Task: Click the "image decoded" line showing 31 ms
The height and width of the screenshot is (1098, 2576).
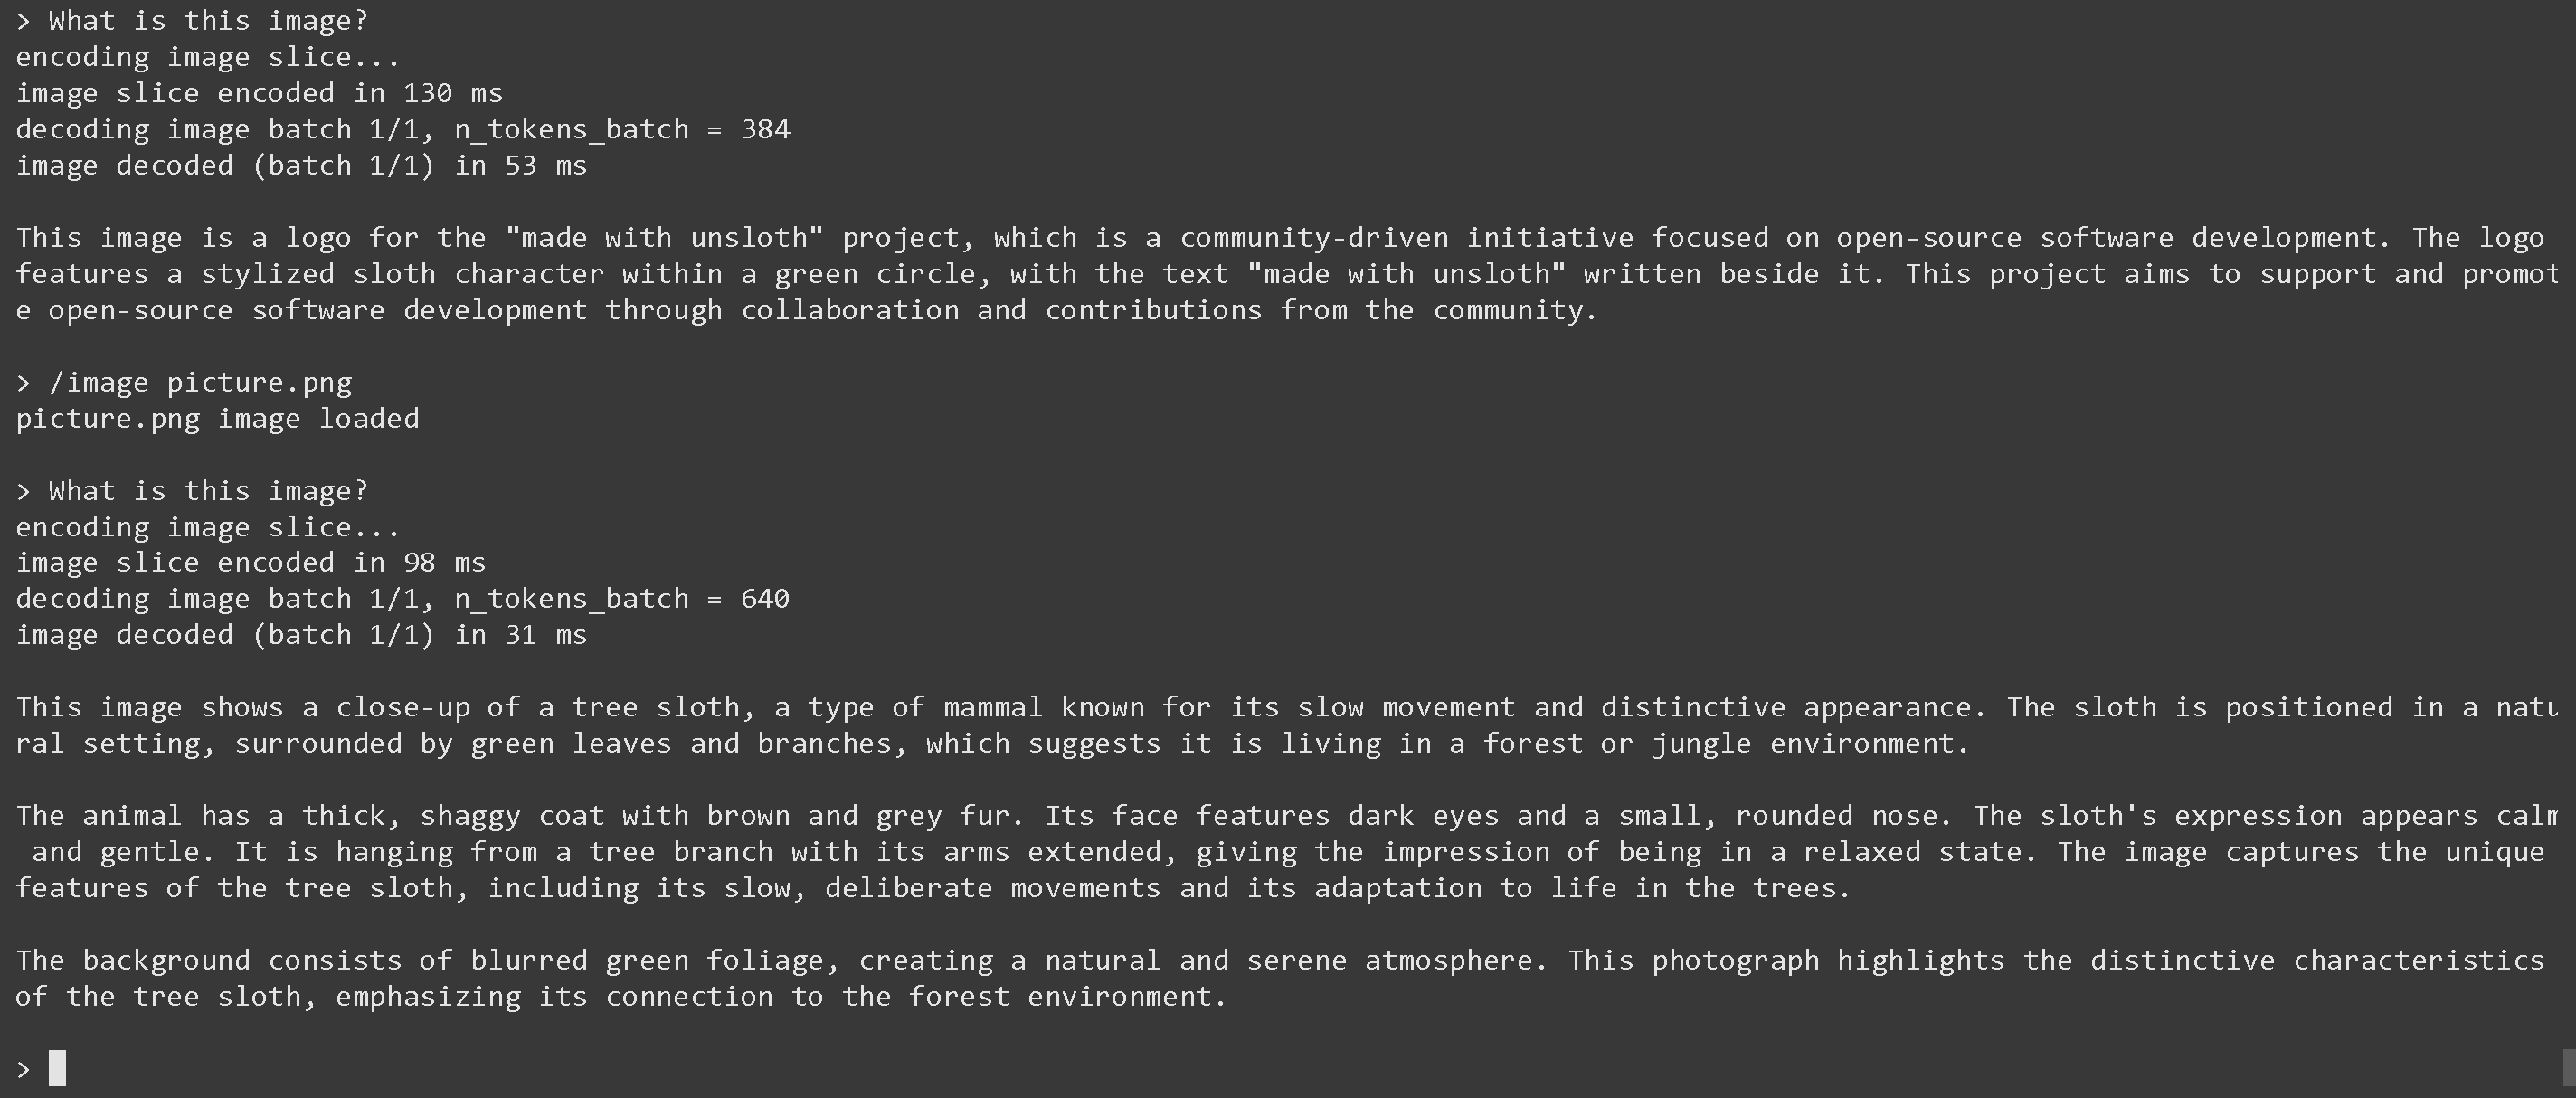Action: [x=301, y=635]
